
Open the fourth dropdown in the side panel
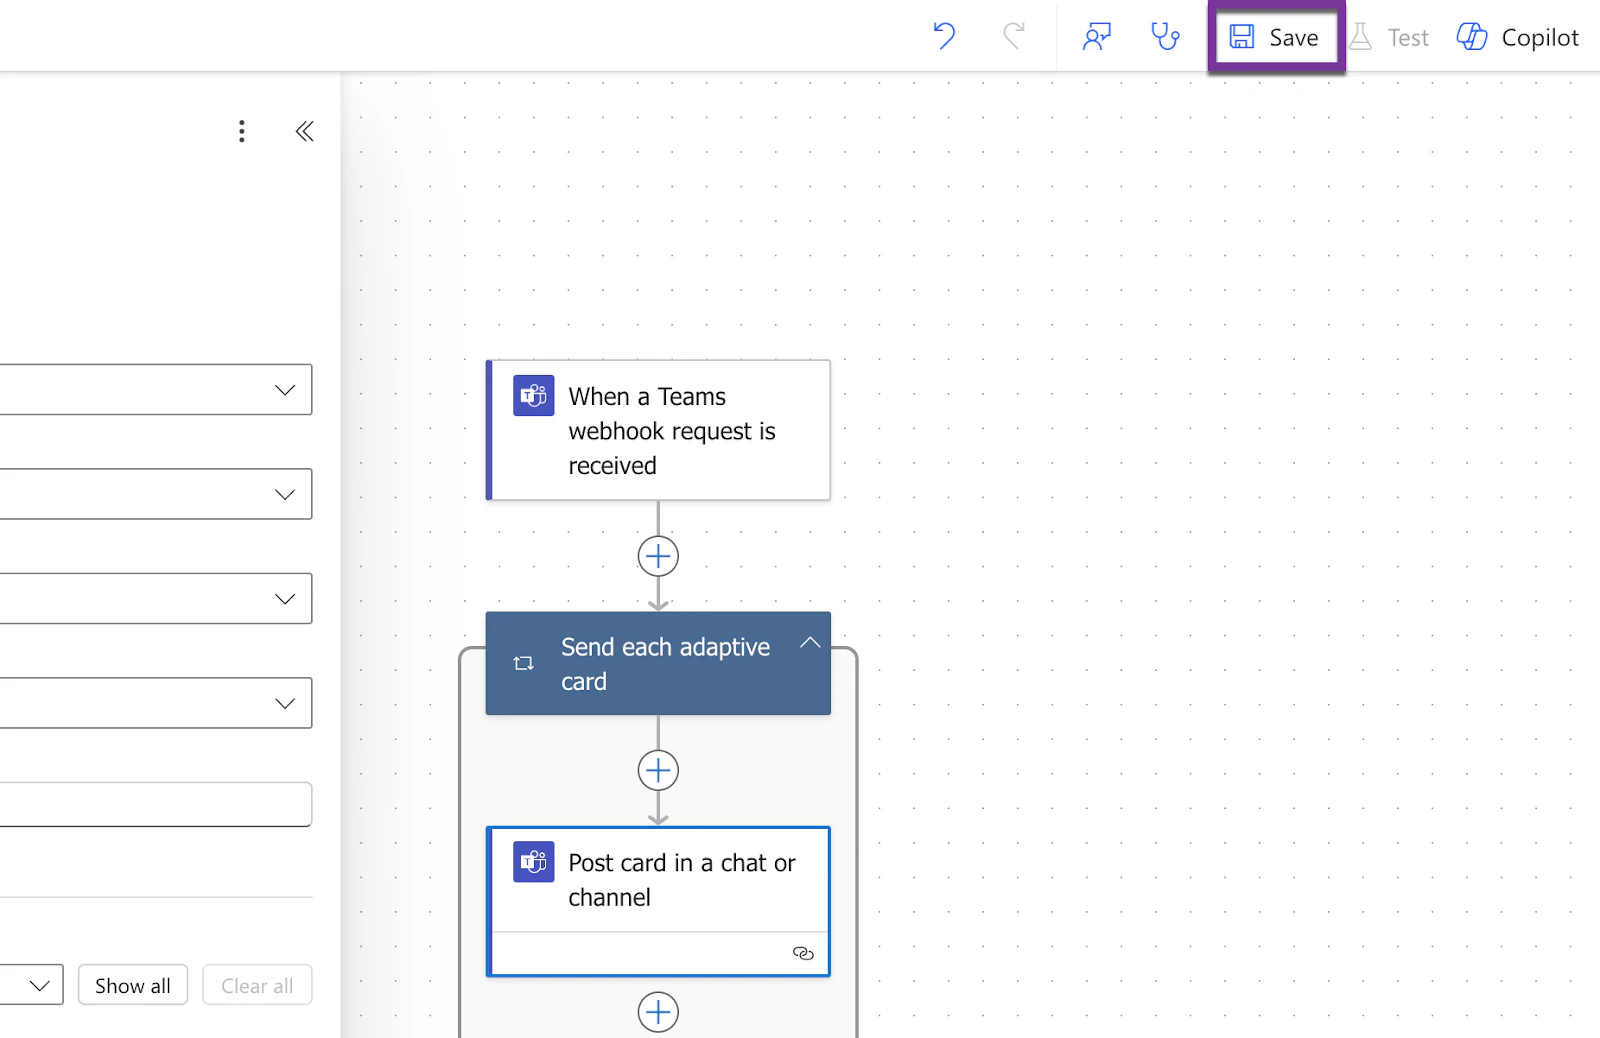pyautogui.click(x=156, y=703)
